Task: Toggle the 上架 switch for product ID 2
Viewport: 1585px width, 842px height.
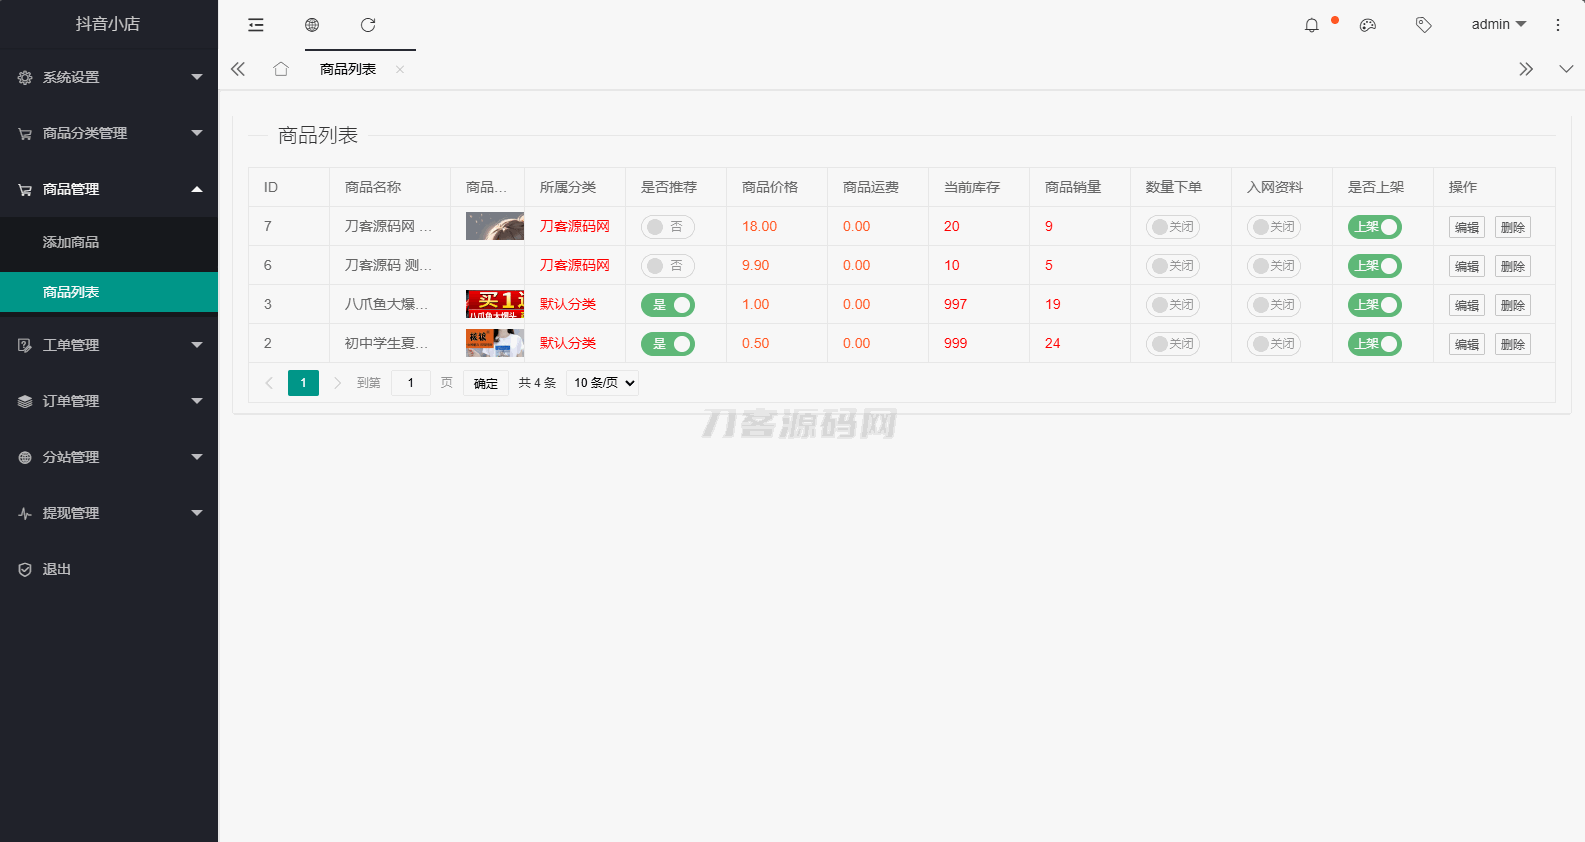Action: coord(1374,344)
